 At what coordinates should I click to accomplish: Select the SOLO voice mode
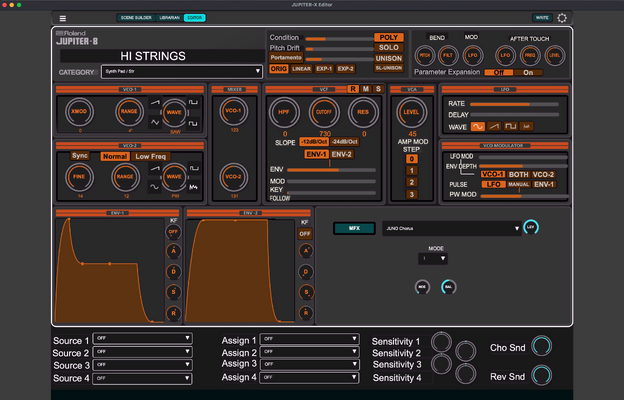click(389, 48)
